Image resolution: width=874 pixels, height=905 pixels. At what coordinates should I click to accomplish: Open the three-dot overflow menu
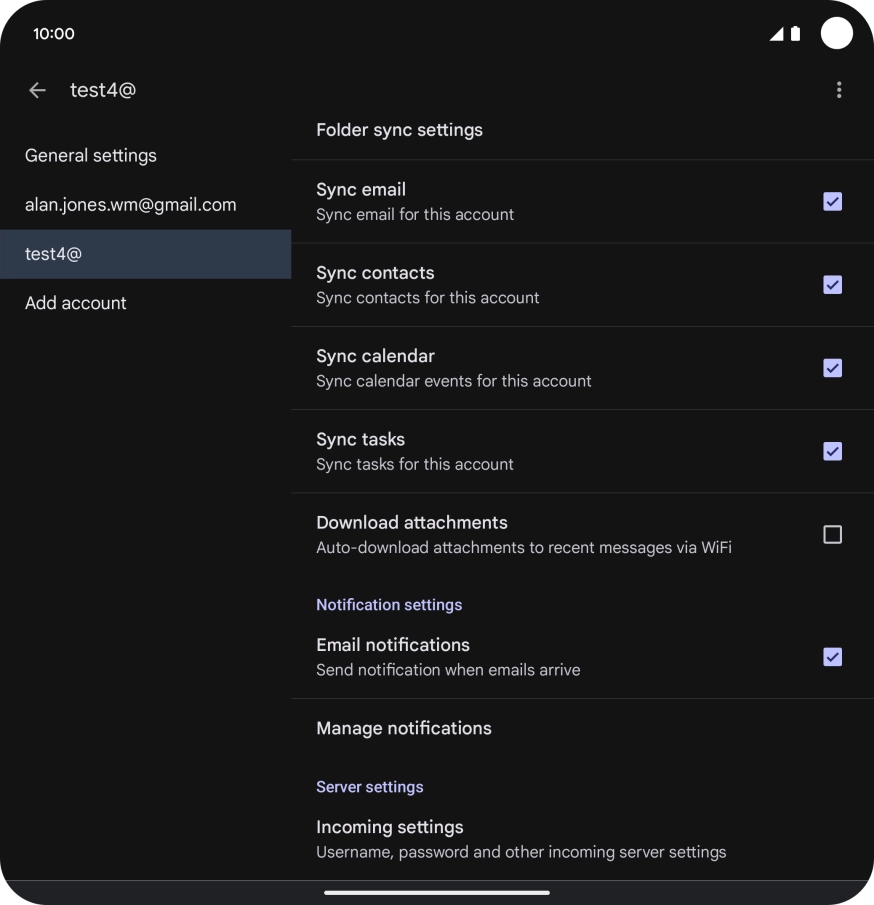pos(838,90)
